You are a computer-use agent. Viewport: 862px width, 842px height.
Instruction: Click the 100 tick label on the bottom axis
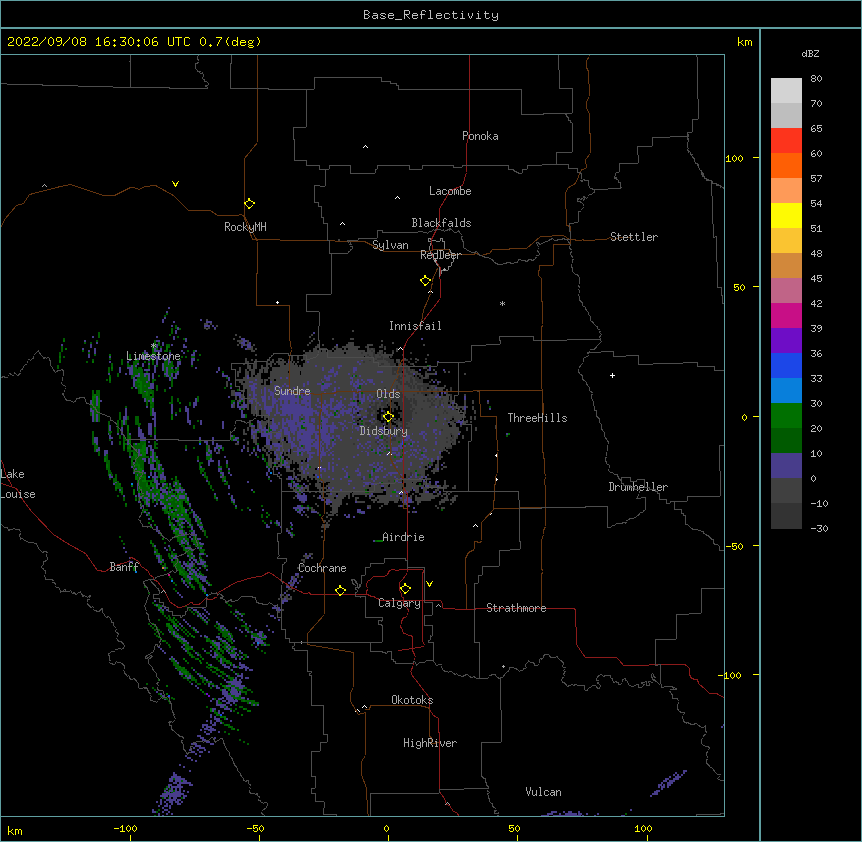point(643,828)
